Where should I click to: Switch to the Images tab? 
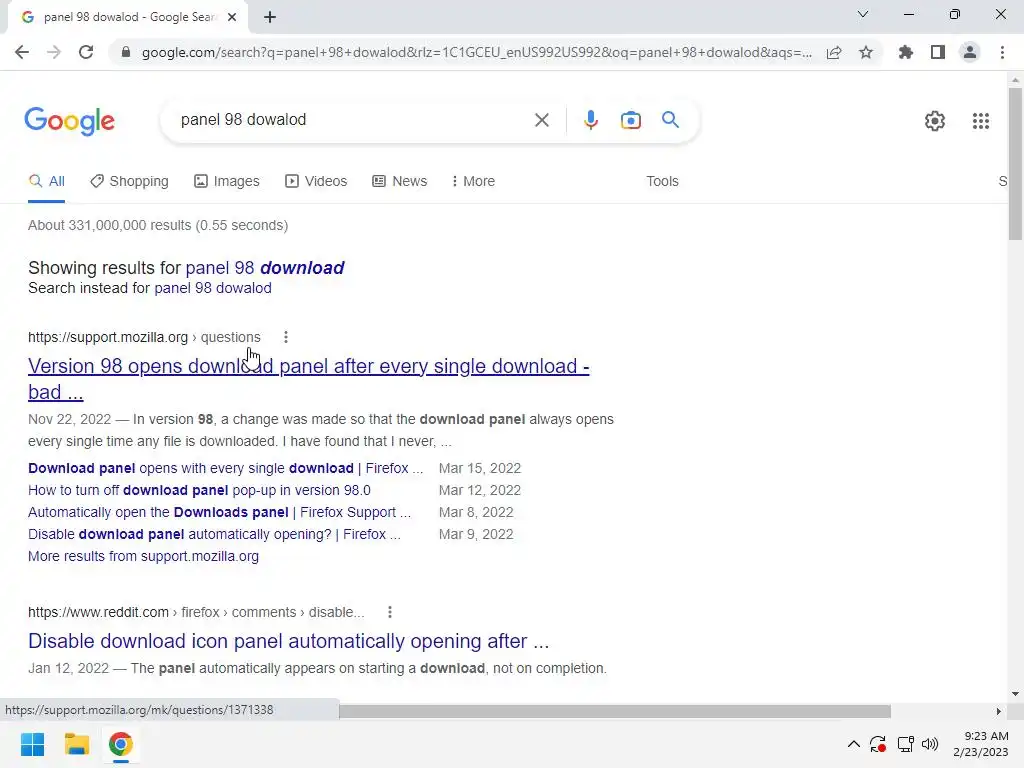click(227, 182)
